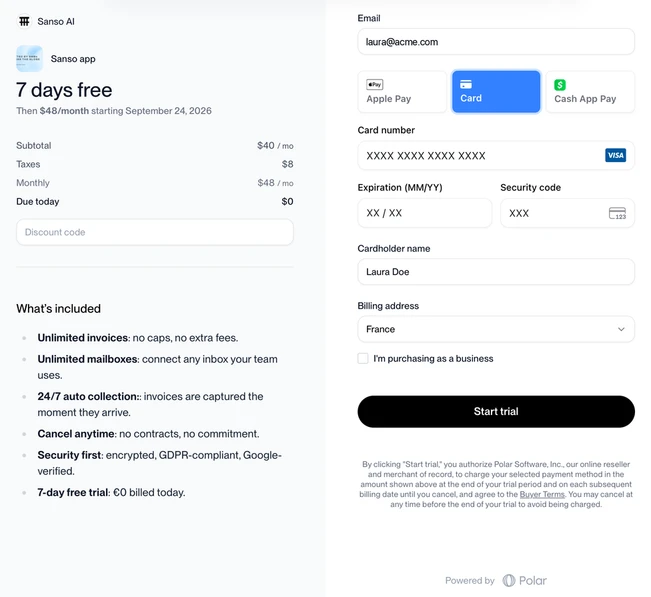Click the Polar logo icon
This screenshot has height=597, width=651.
(x=509, y=580)
